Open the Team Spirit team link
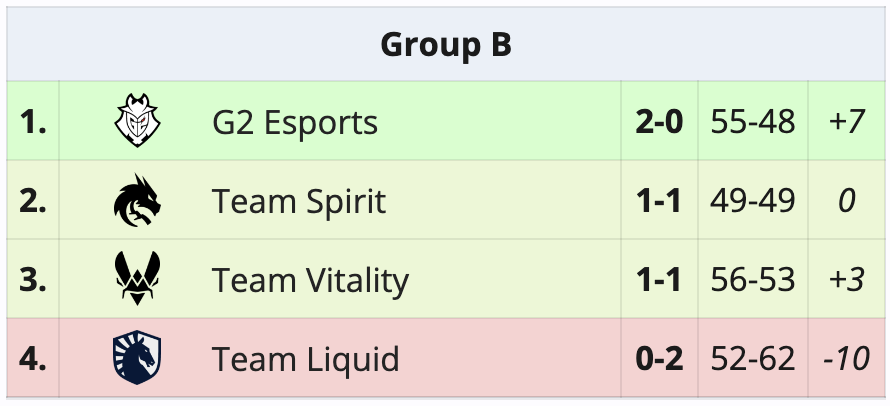890x406 pixels. pos(299,201)
